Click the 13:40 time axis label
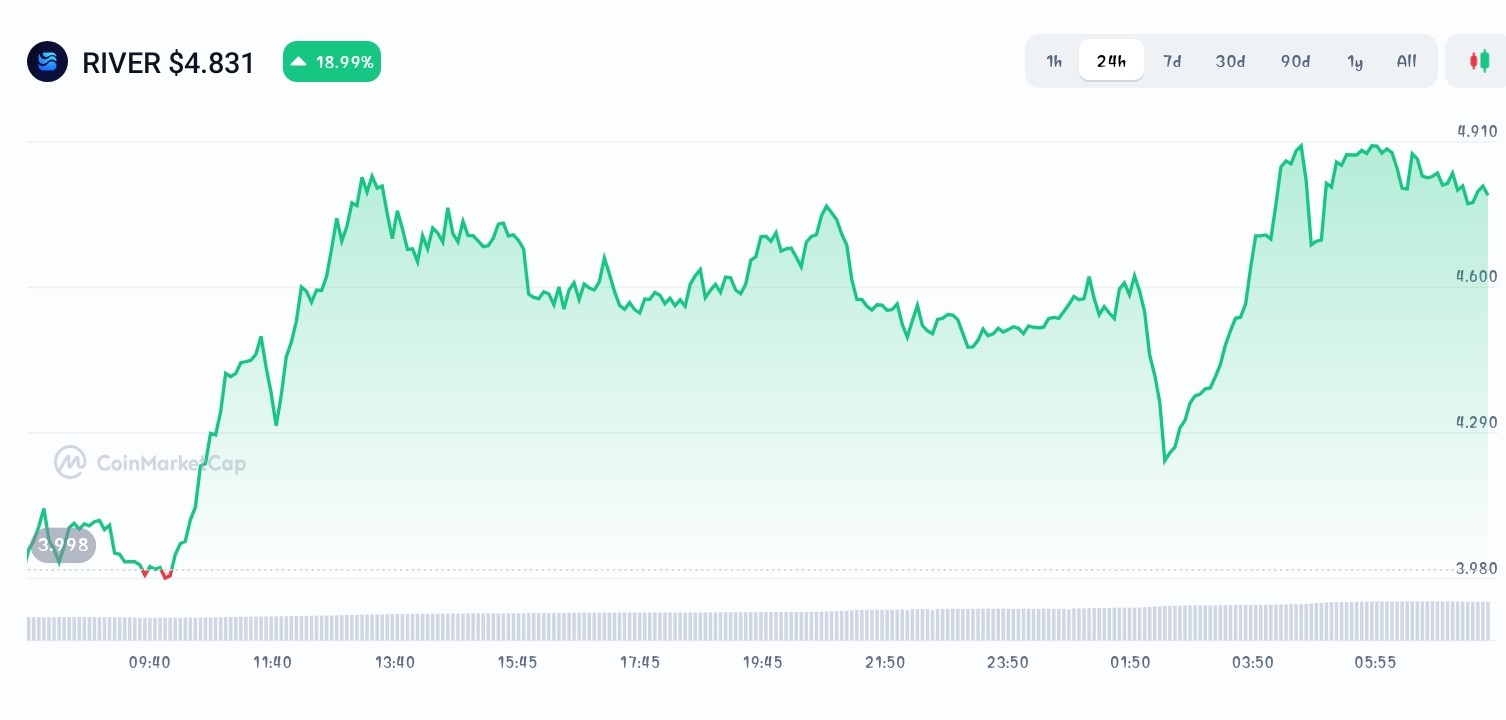This screenshot has width=1506, height=720. coord(395,662)
